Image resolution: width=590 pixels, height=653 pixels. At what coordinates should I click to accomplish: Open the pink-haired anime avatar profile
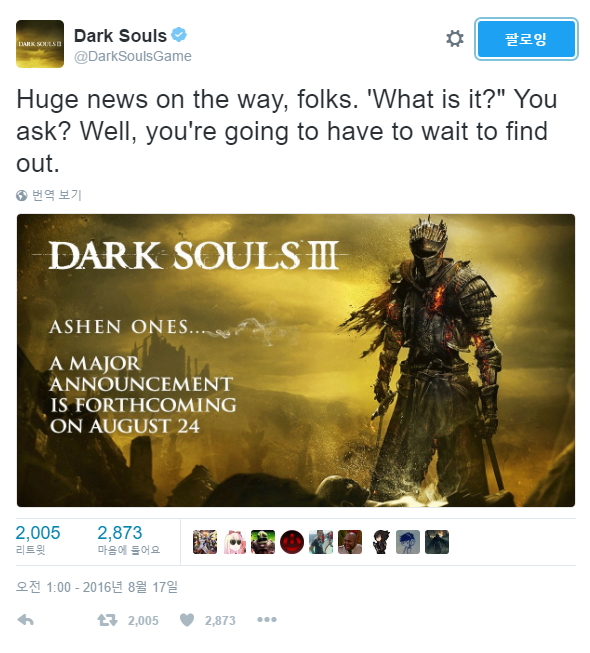(234, 542)
